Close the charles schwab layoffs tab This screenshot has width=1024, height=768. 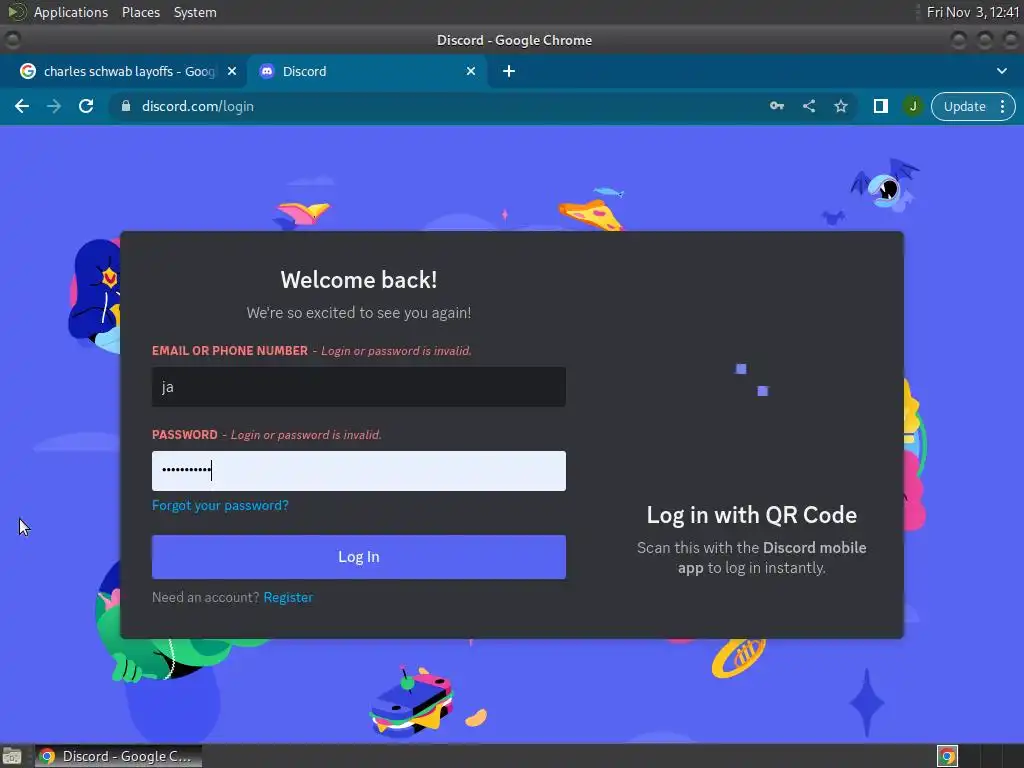pyautogui.click(x=232, y=71)
